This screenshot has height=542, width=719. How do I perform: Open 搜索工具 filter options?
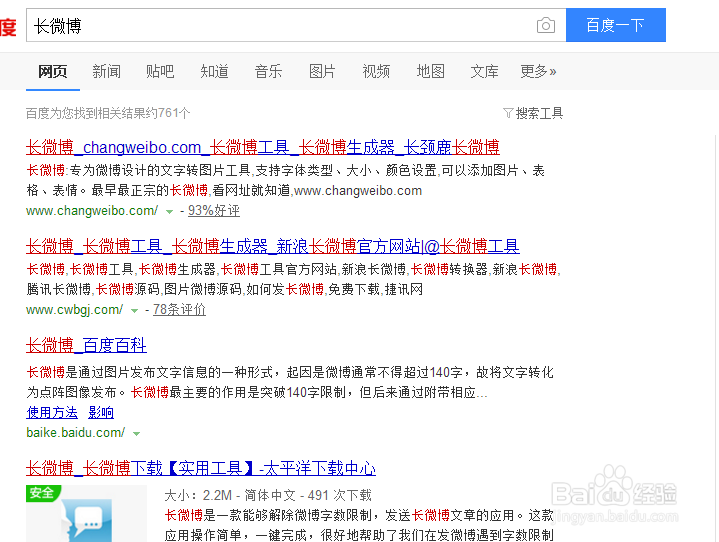click(x=533, y=113)
